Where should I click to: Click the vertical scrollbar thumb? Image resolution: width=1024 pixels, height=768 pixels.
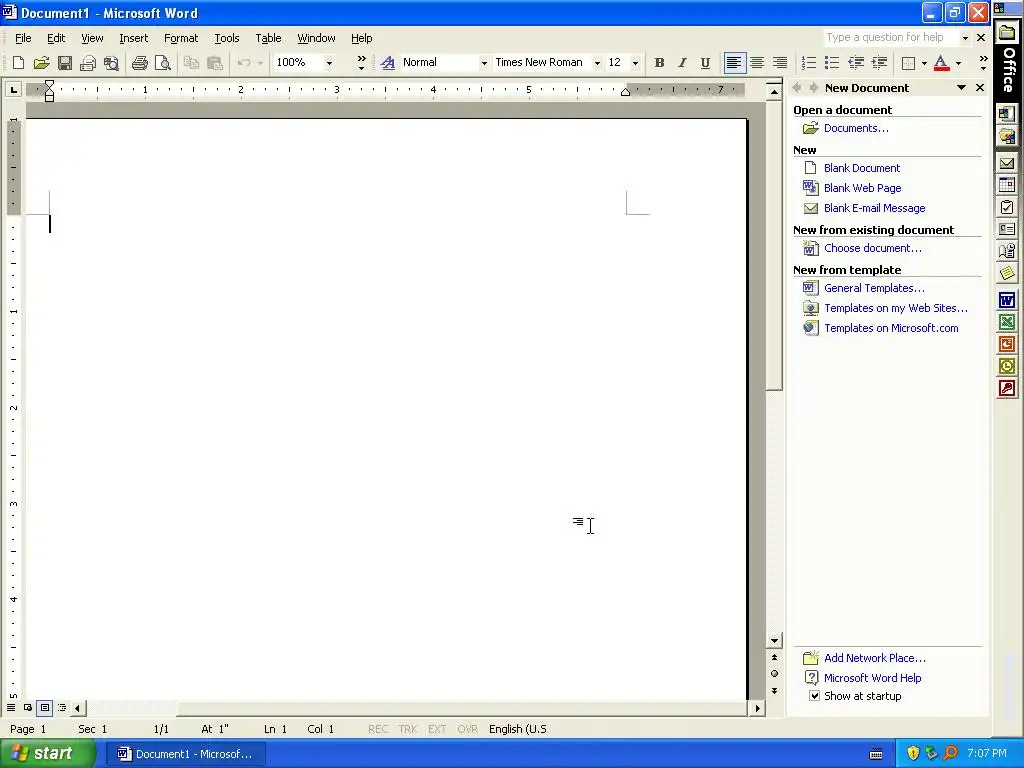pos(775,246)
